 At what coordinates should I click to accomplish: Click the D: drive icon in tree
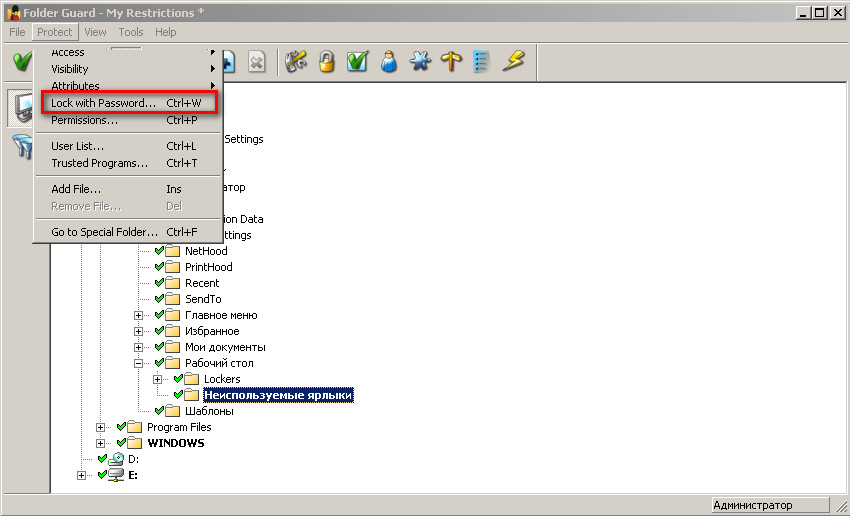point(117,459)
